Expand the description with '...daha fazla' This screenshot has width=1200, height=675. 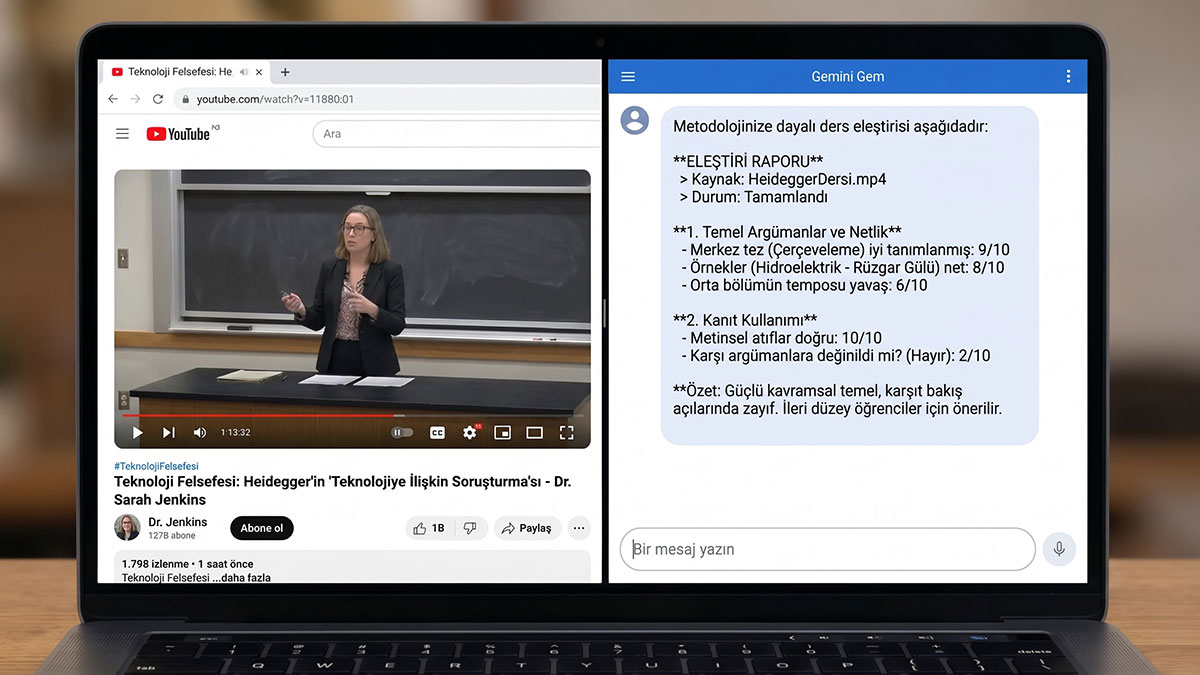(241, 578)
